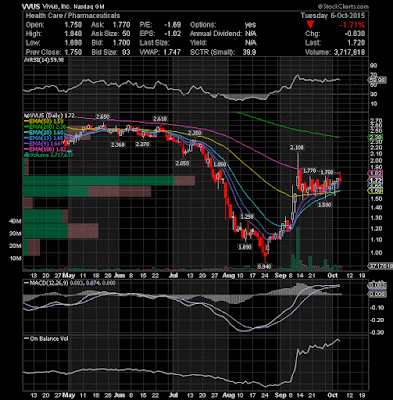Click the VWAP value 1.747
393x400 pixels.
[x=173, y=52]
